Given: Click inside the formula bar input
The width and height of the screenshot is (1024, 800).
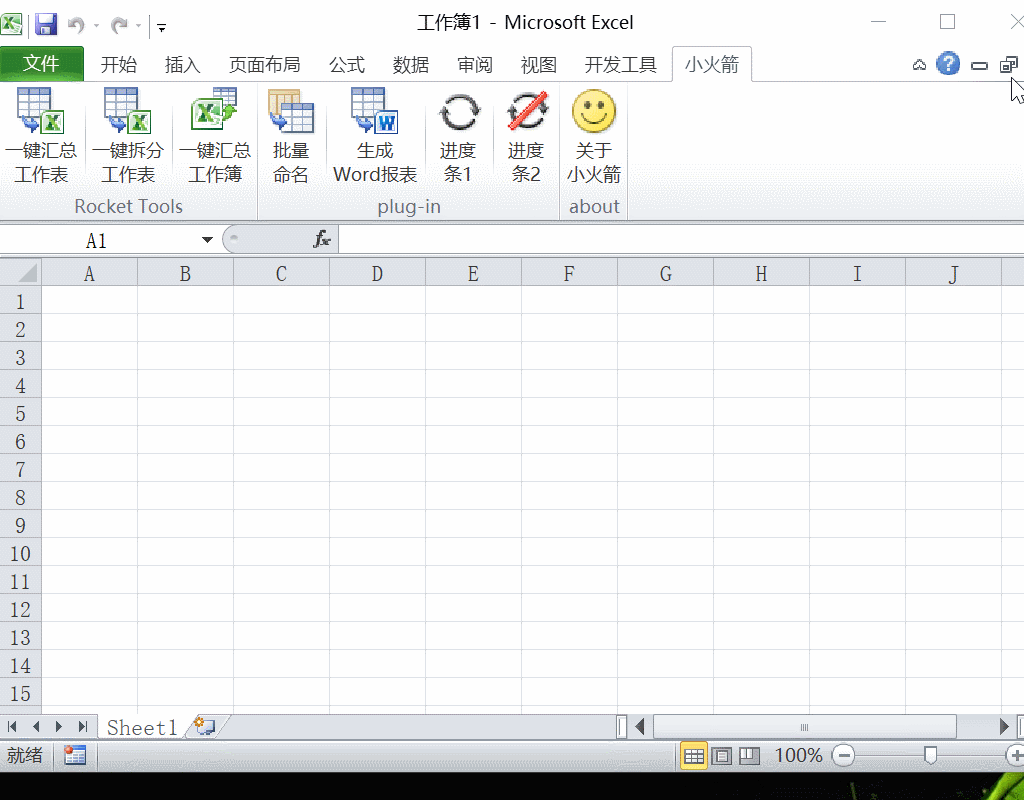Looking at the screenshot, I should pos(681,240).
